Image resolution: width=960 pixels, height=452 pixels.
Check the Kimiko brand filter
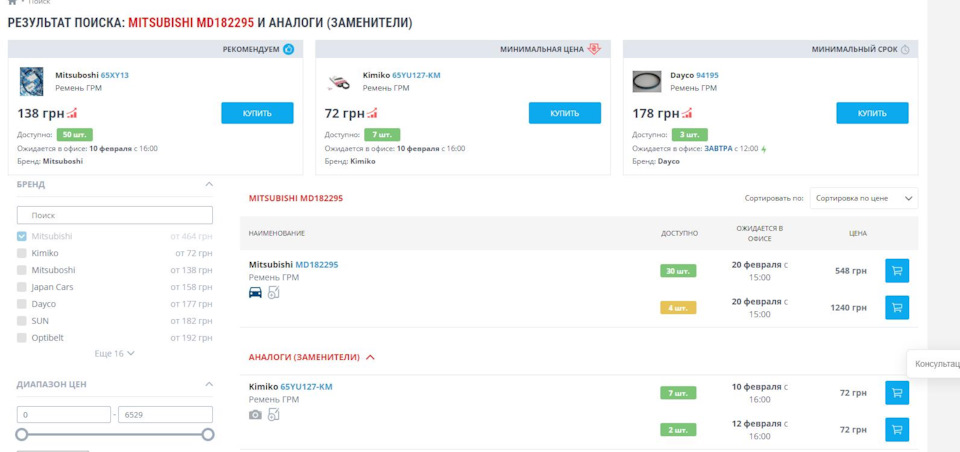pos(22,253)
